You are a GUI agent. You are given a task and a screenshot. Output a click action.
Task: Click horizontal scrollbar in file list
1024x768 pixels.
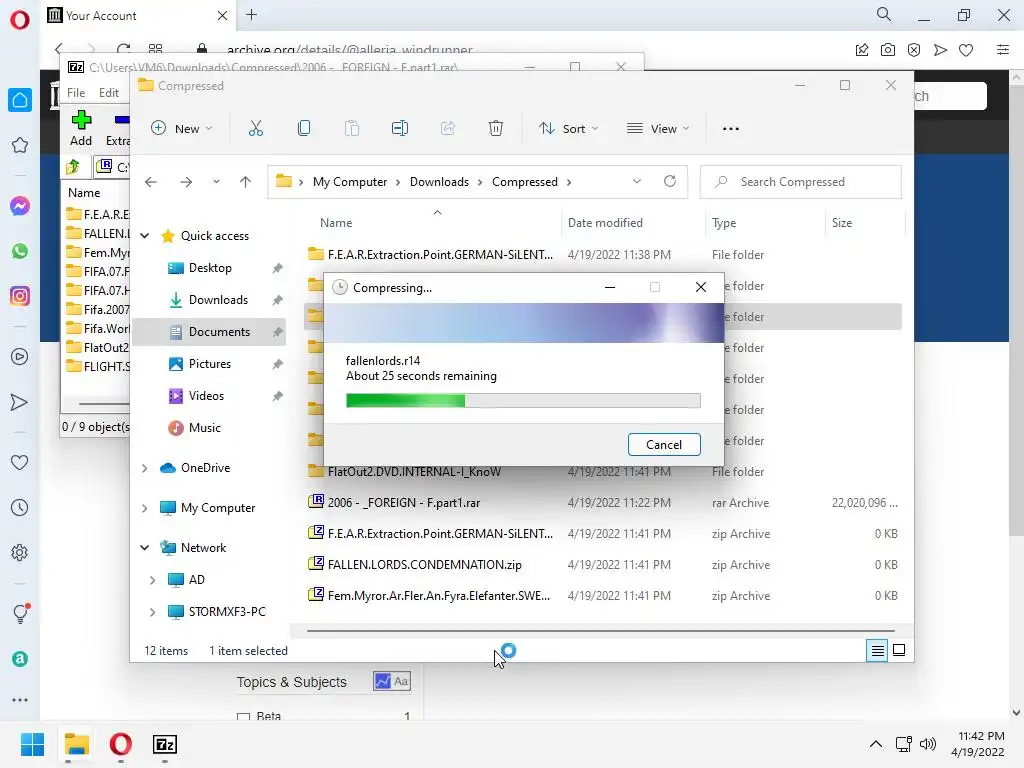[x=600, y=631]
